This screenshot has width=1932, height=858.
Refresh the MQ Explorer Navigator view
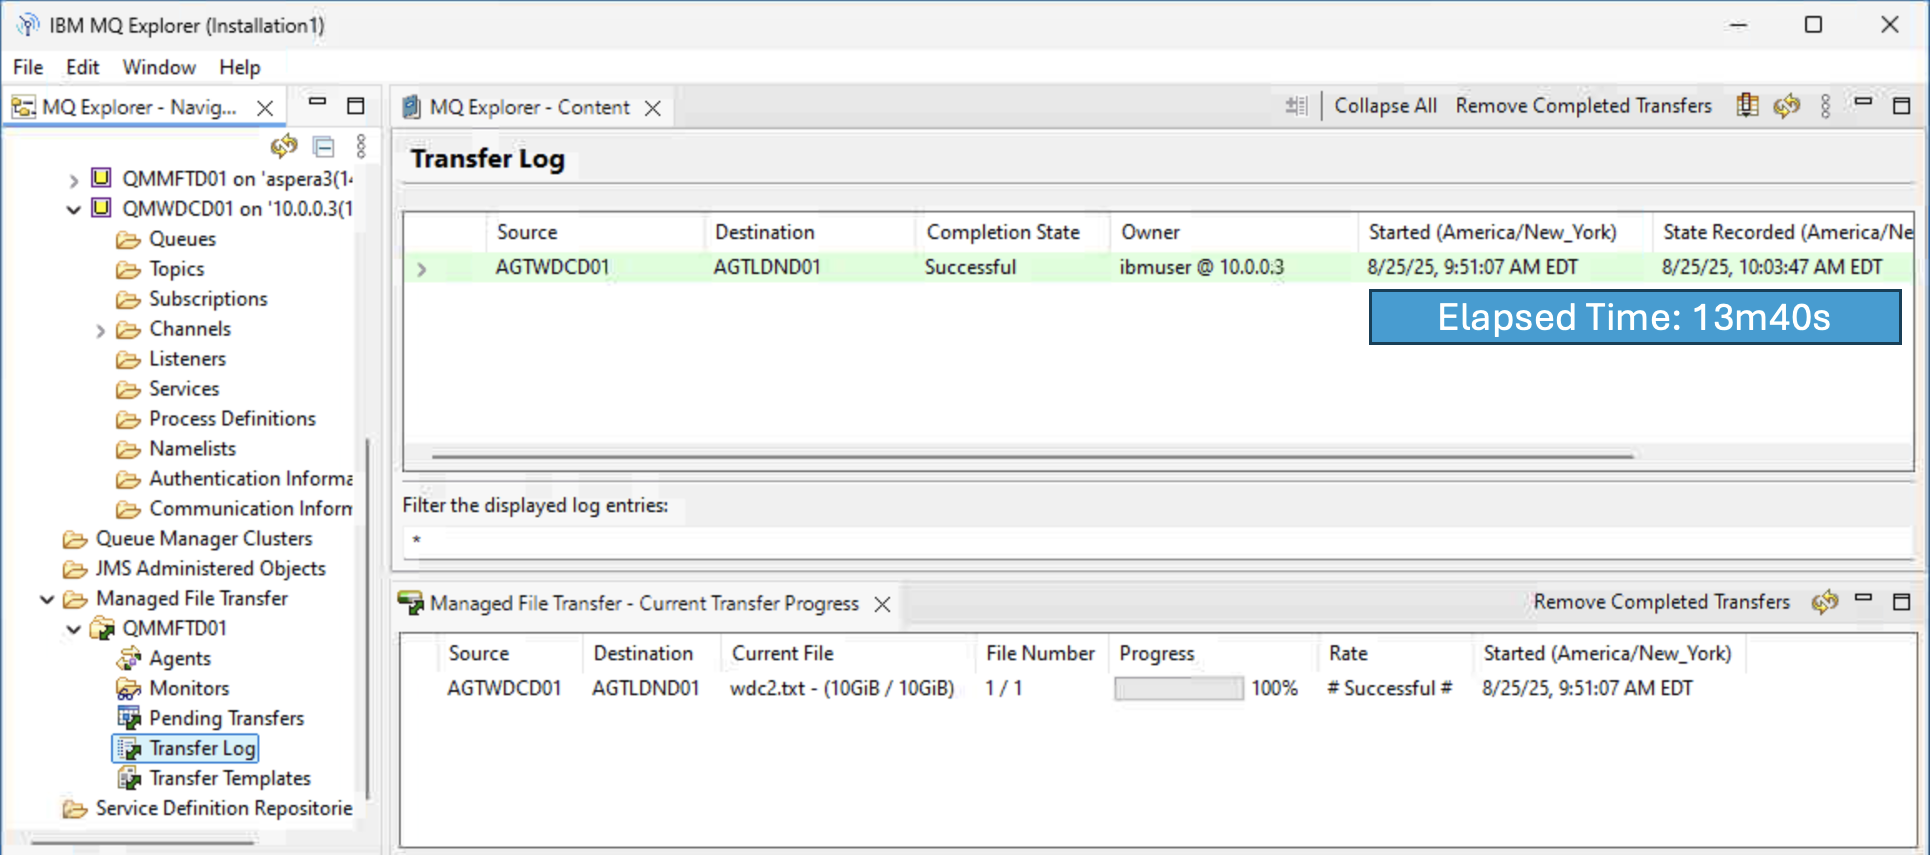284,146
